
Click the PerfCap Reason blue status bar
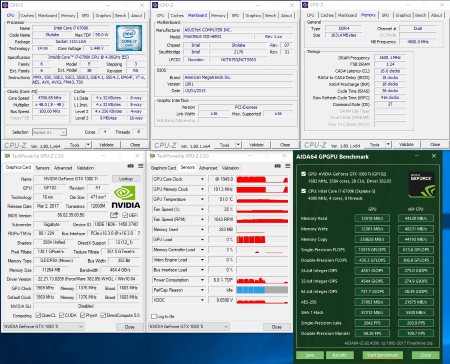pyautogui.click(x=251, y=290)
